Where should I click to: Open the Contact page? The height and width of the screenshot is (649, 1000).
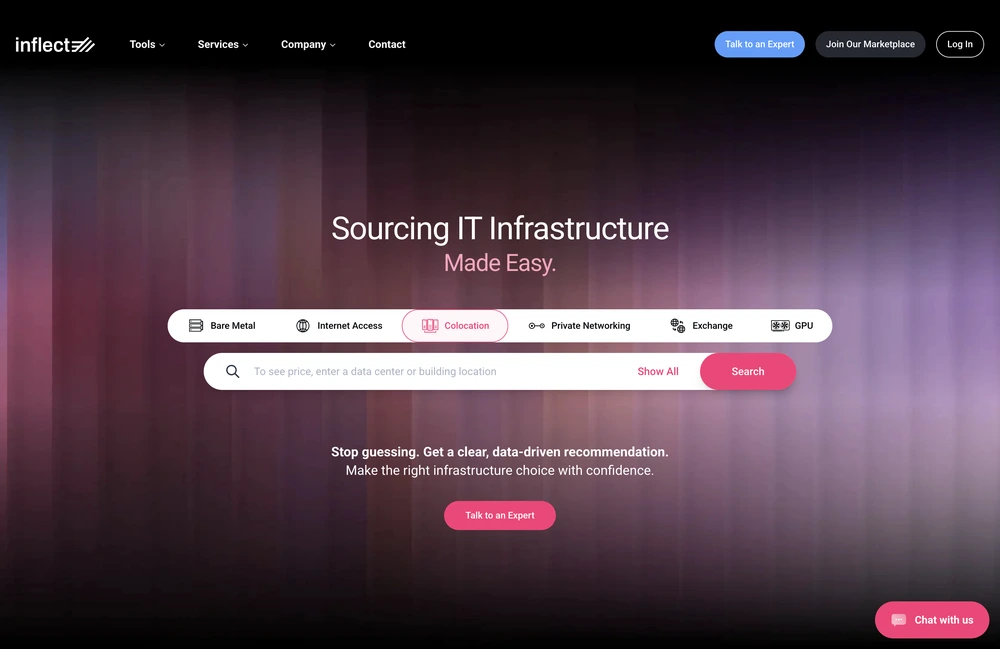tap(386, 44)
